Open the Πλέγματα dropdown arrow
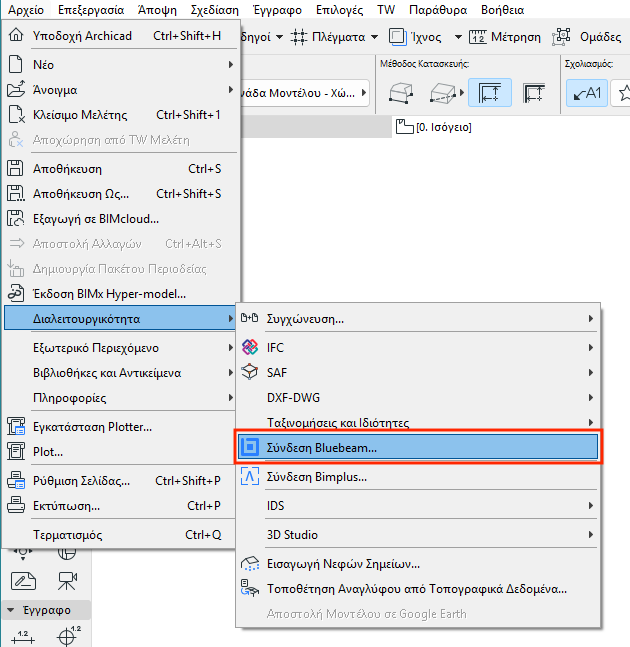 coord(374,37)
